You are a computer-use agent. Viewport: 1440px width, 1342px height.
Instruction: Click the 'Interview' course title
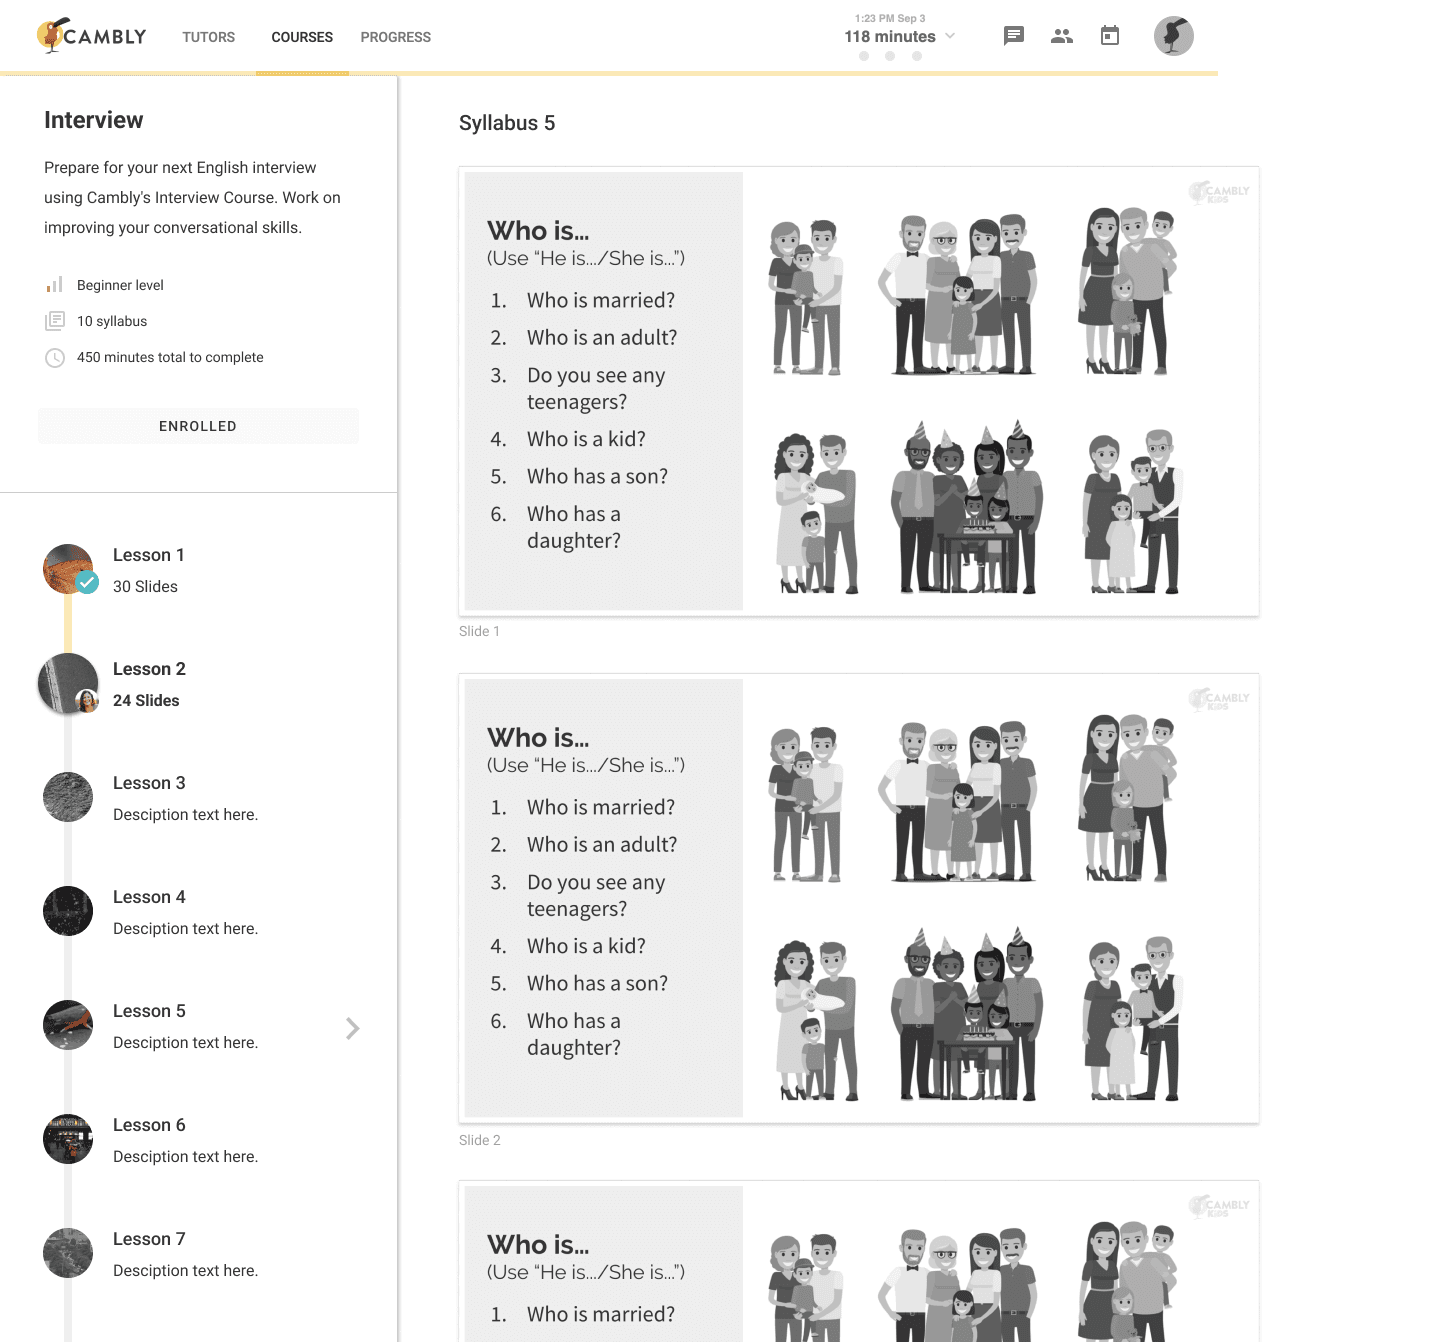click(94, 120)
